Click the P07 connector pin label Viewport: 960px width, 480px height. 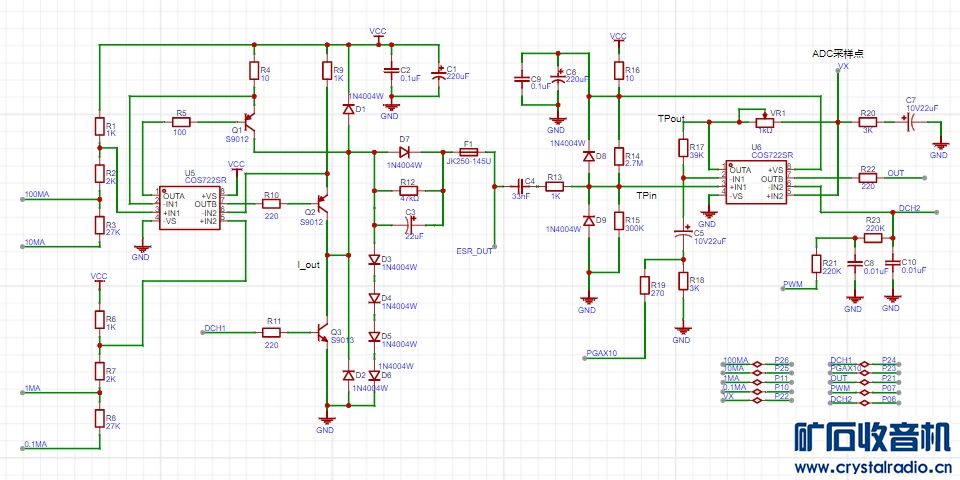point(888,388)
